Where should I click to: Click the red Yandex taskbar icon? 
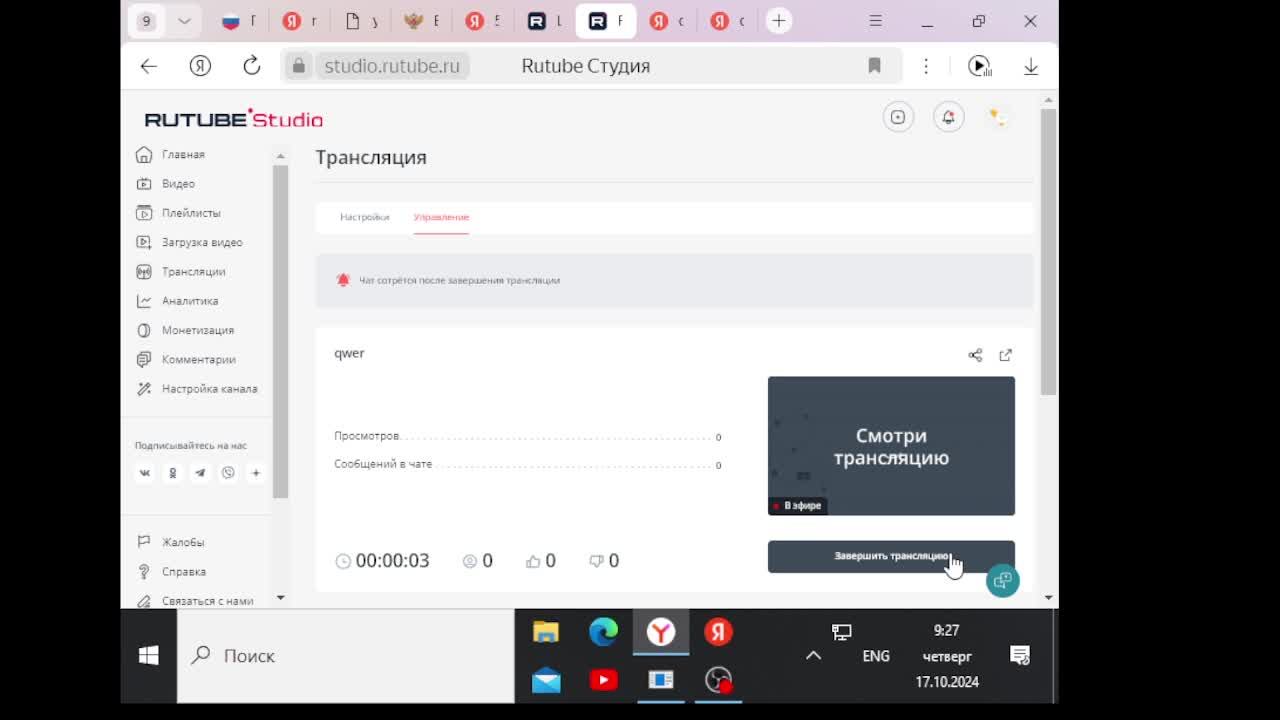click(x=718, y=632)
